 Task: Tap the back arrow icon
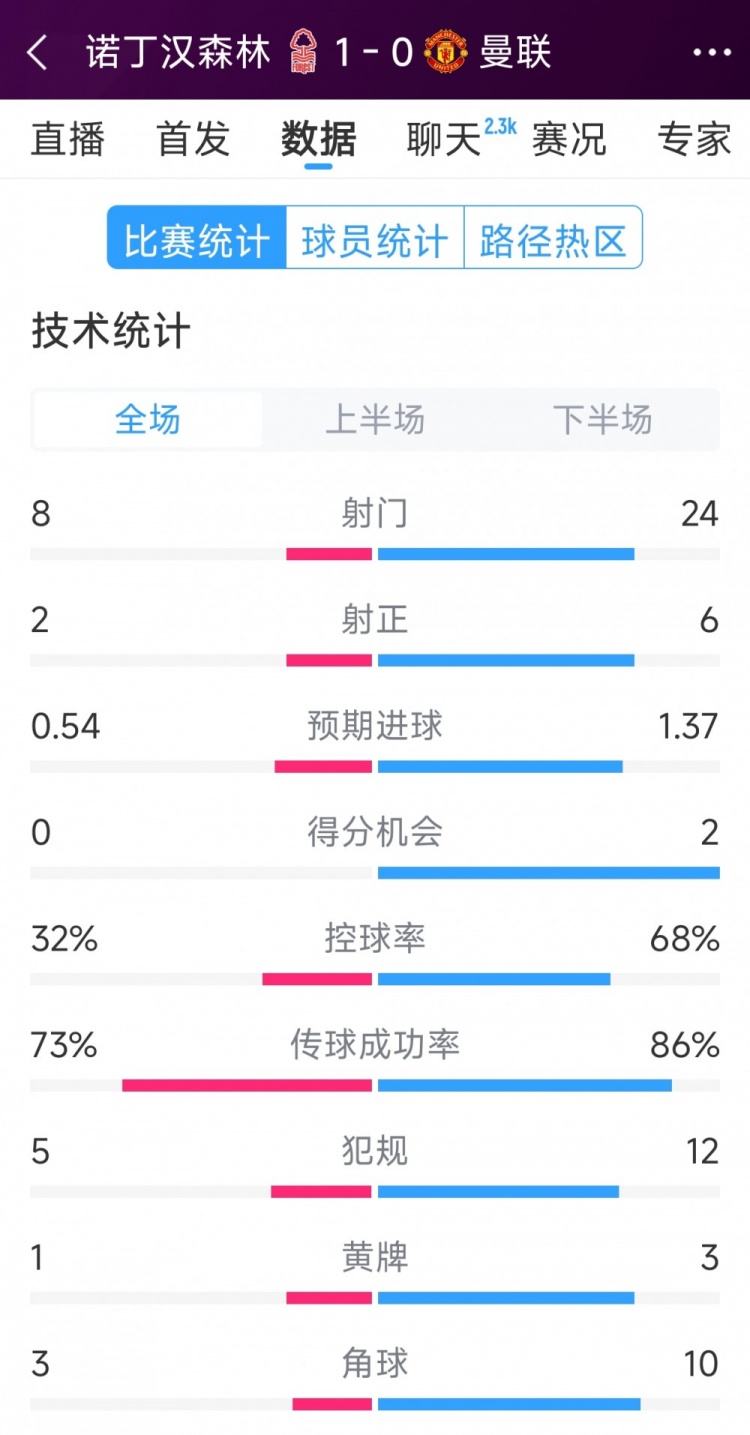(38, 52)
